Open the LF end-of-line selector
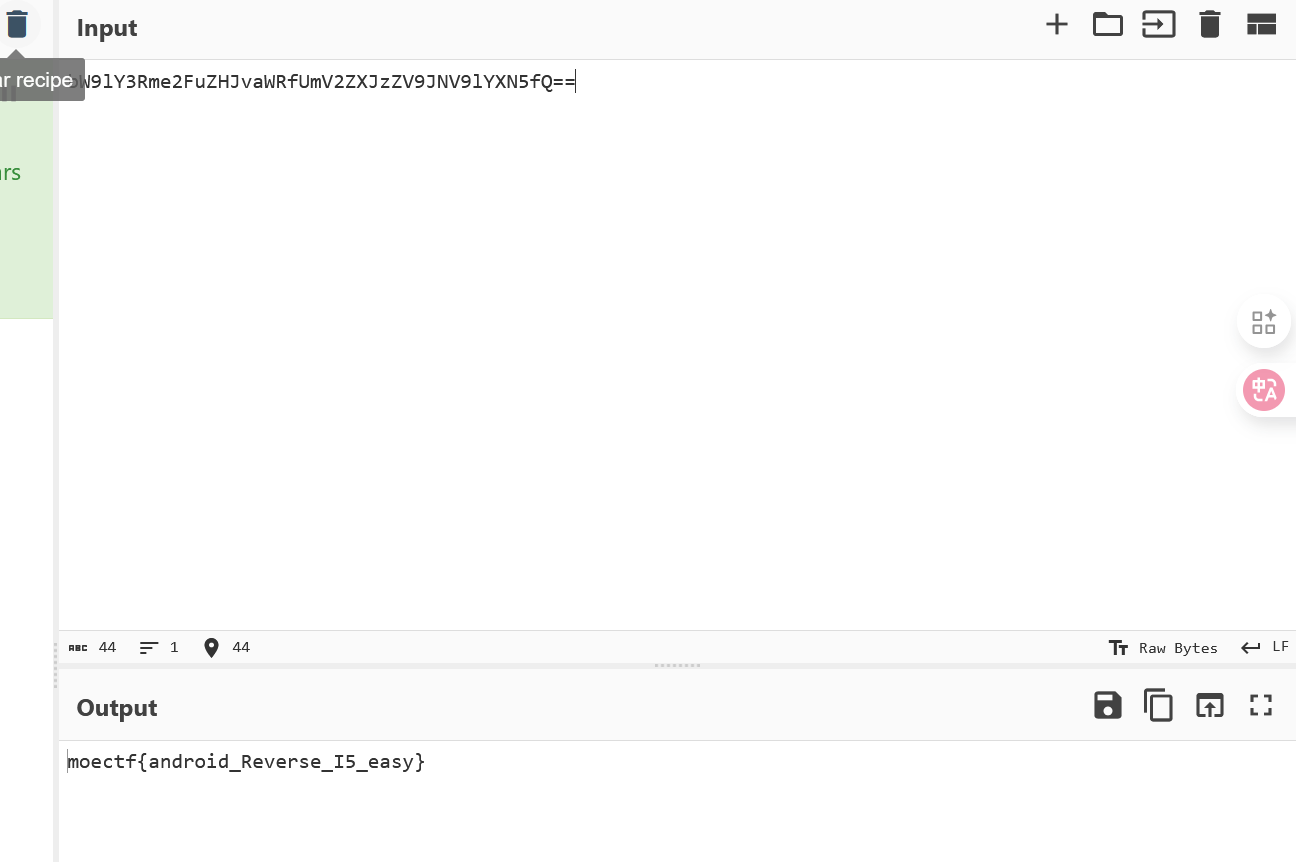1296x862 pixels. [x=1265, y=647]
